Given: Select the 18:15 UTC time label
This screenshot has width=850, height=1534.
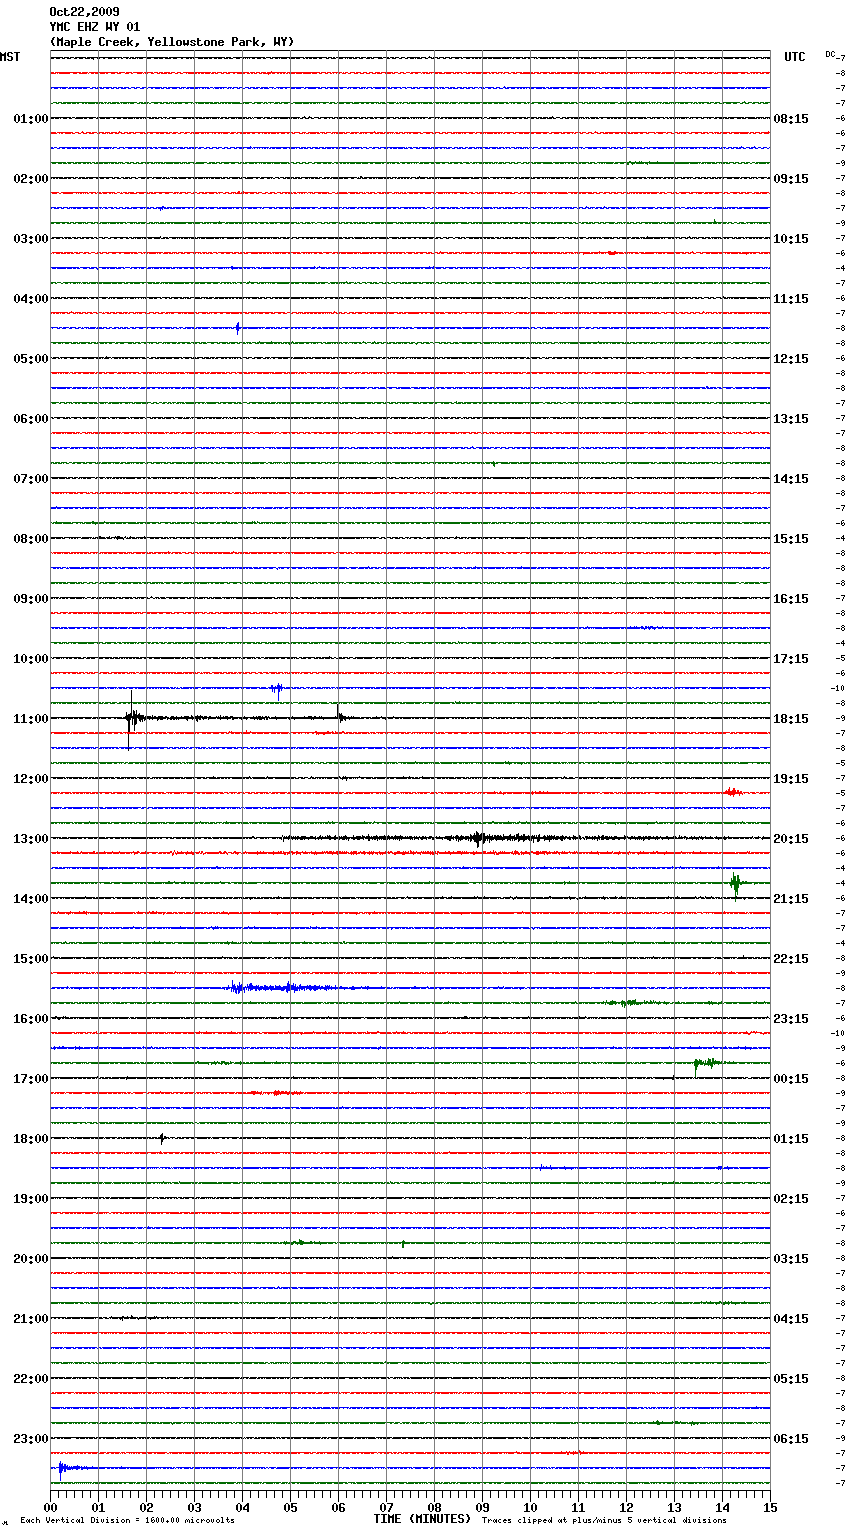Looking at the screenshot, I should pos(791,719).
